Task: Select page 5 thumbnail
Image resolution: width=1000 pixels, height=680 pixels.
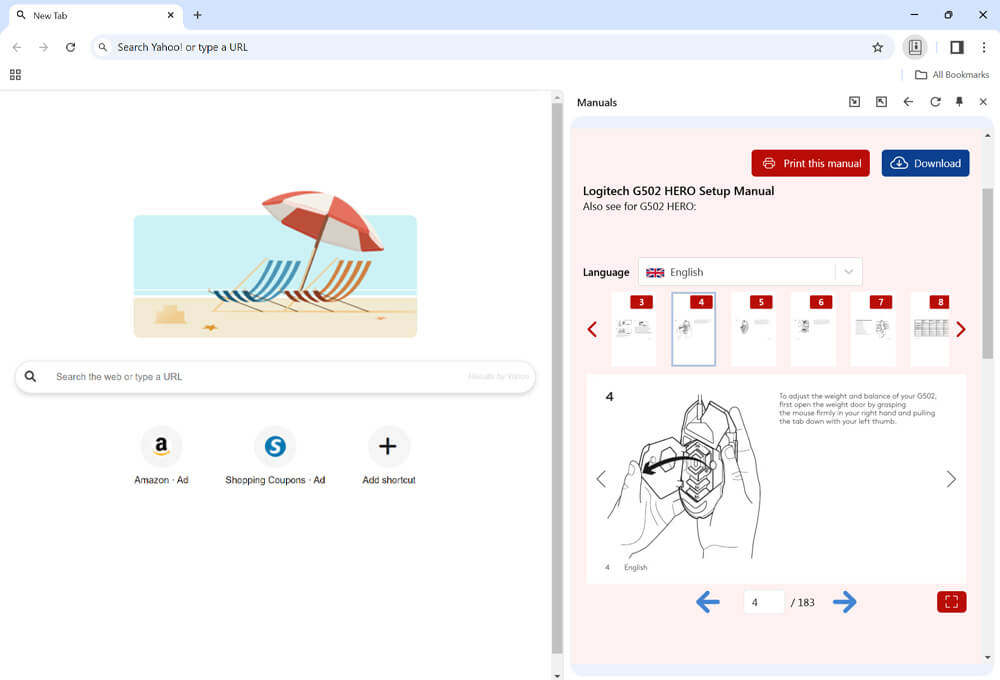Action: point(753,329)
